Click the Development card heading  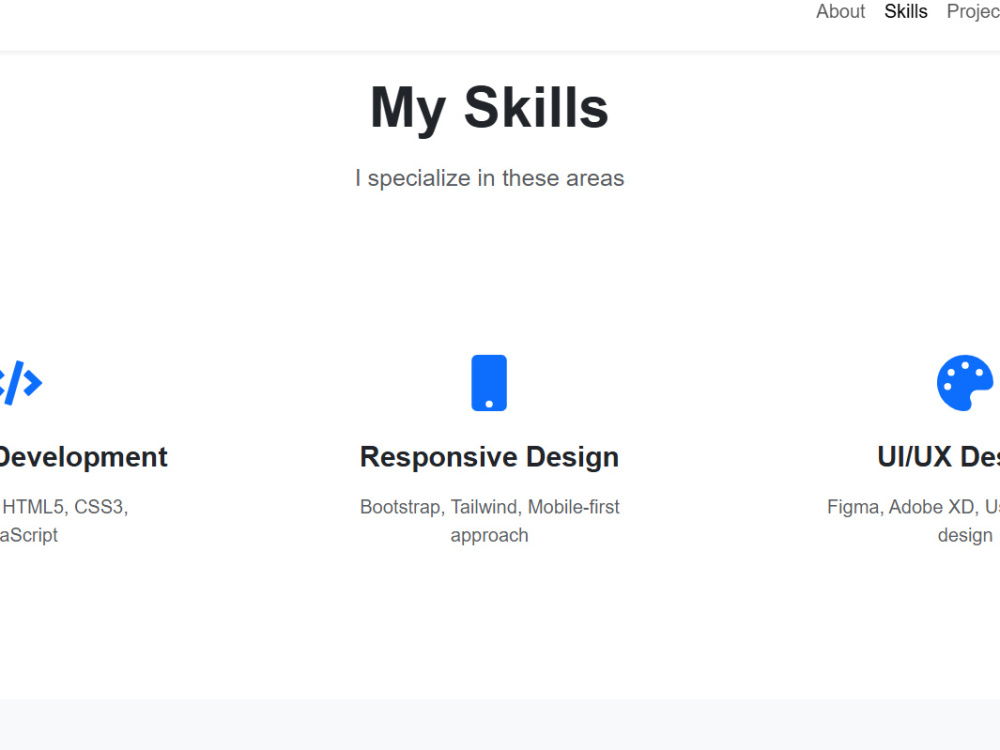pyautogui.click(x=84, y=457)
